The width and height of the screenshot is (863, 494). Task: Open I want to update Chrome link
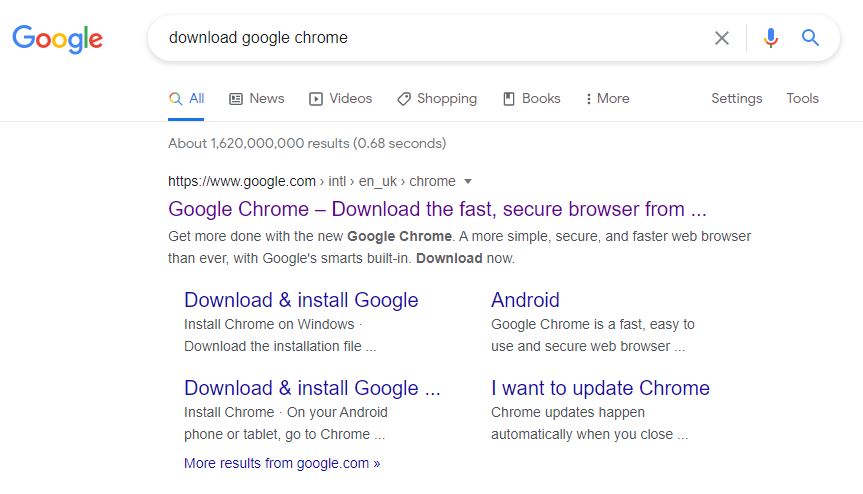pyautogui.click(x=600, y=388)
